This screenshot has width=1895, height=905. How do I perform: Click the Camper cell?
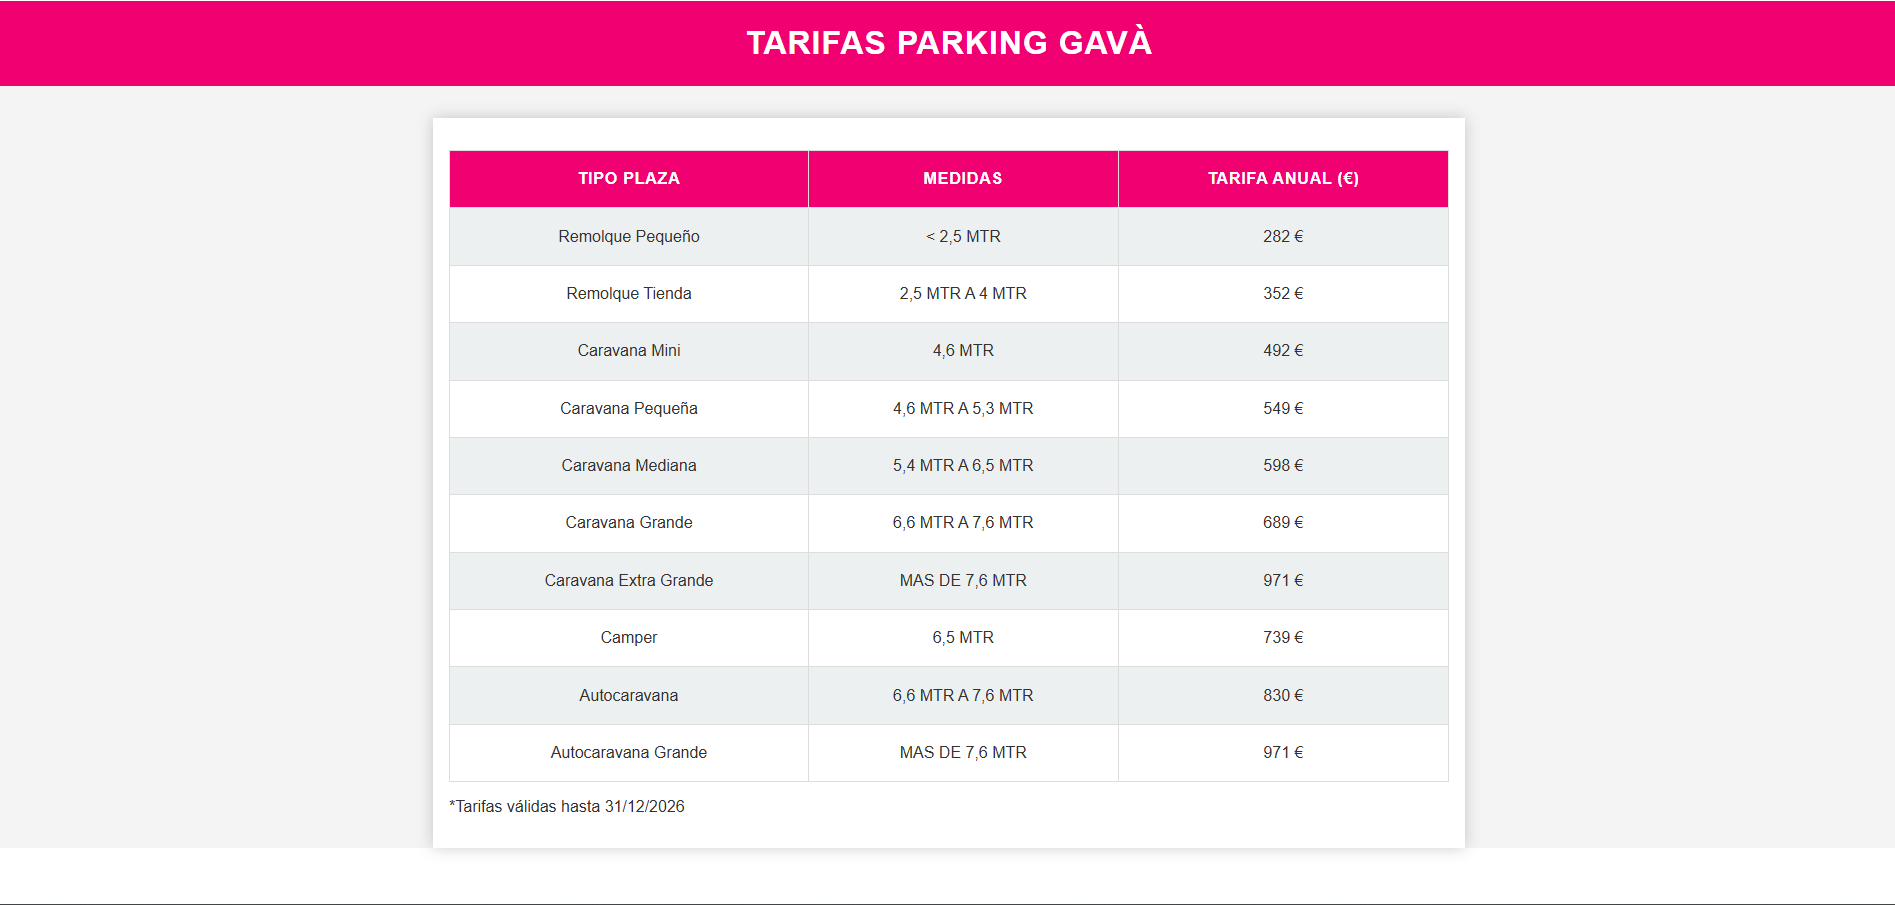[629, 638]
